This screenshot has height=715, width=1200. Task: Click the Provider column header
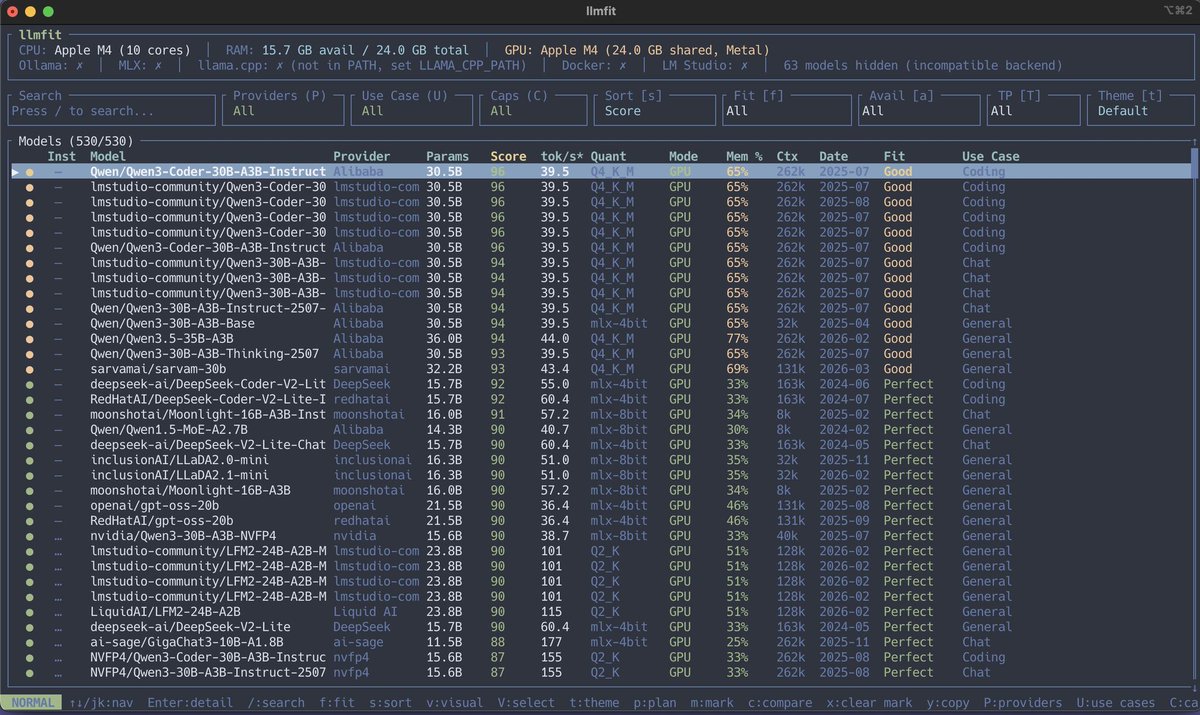point(362,156)
